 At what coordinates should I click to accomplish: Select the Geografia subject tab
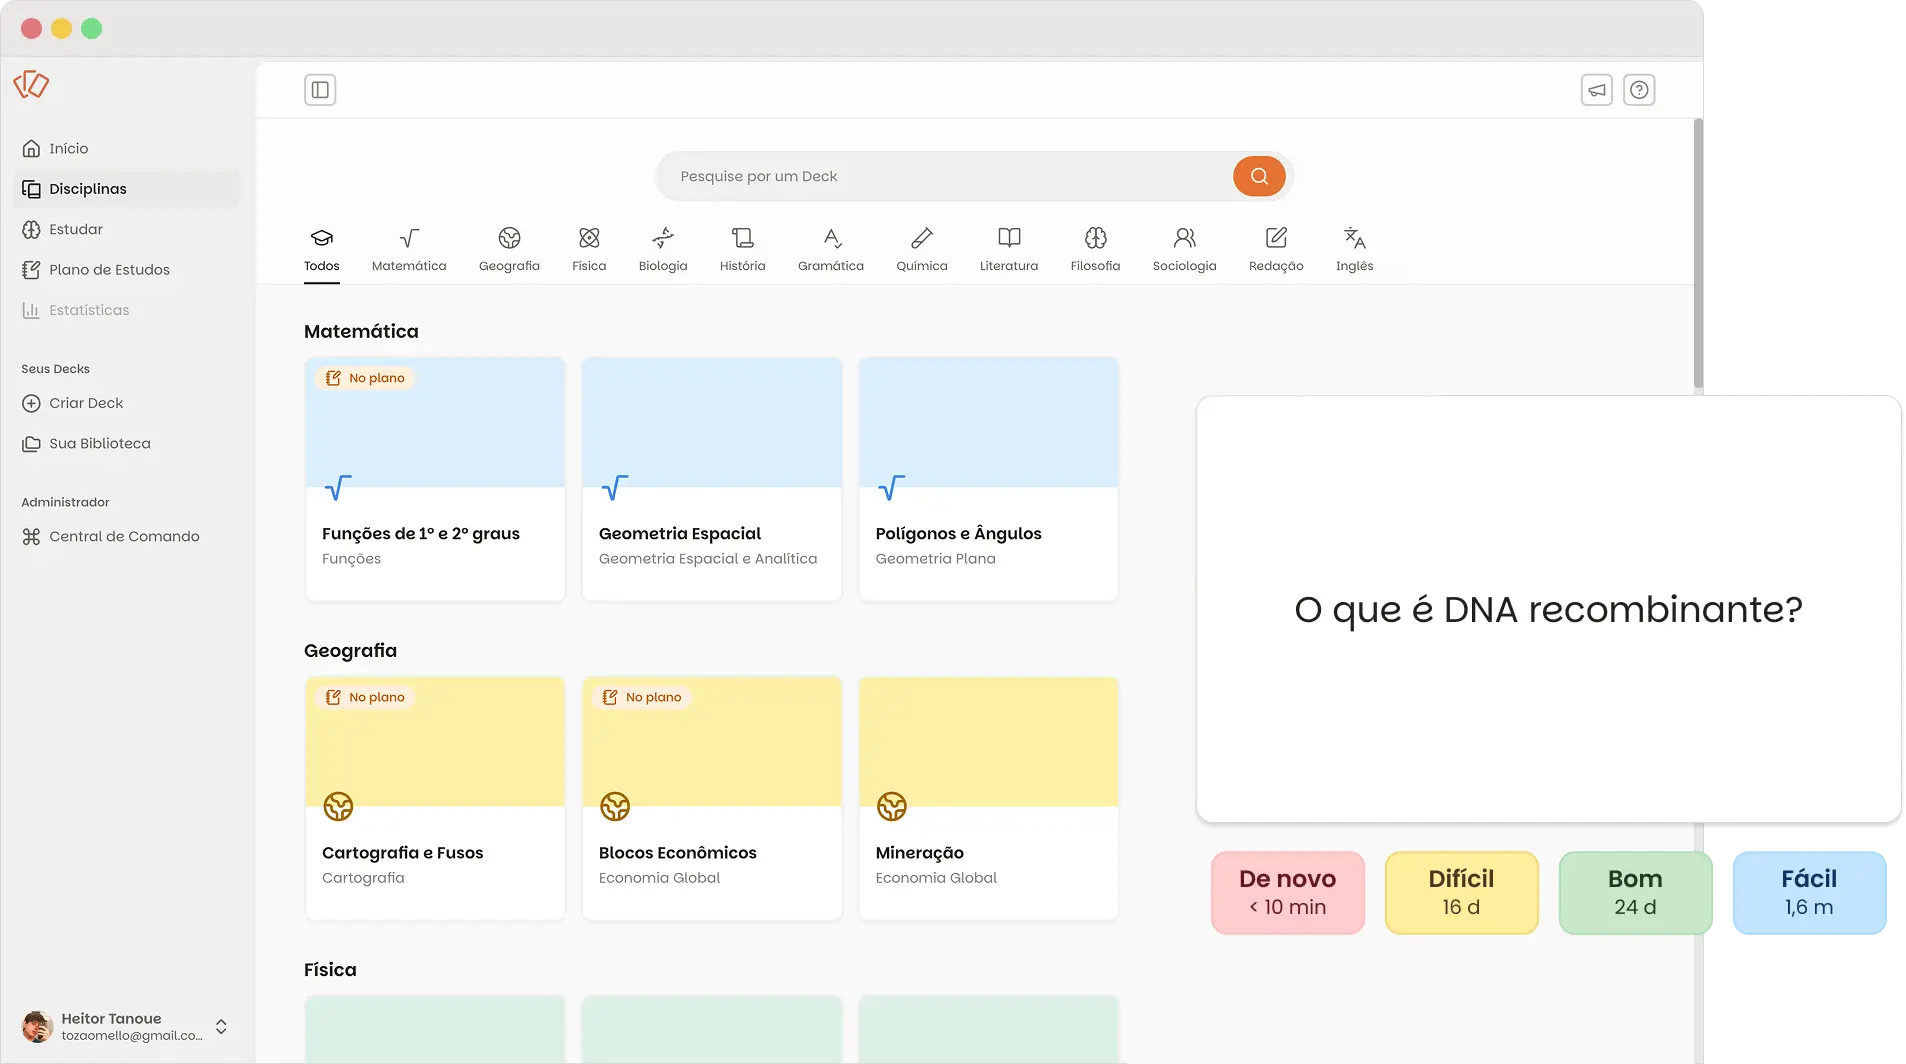[509, 250]
